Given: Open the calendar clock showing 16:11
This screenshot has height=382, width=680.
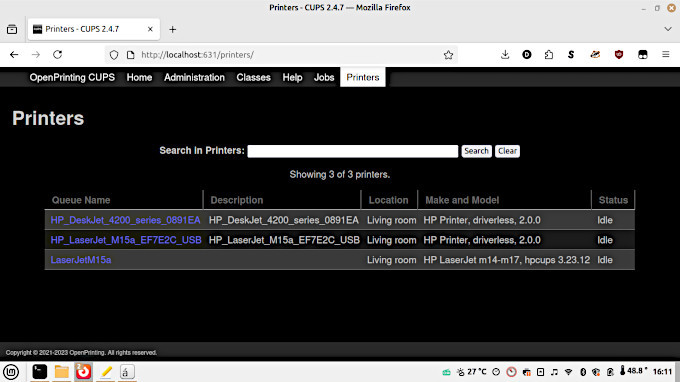Looking at the screenshot, I should (662, 372).
